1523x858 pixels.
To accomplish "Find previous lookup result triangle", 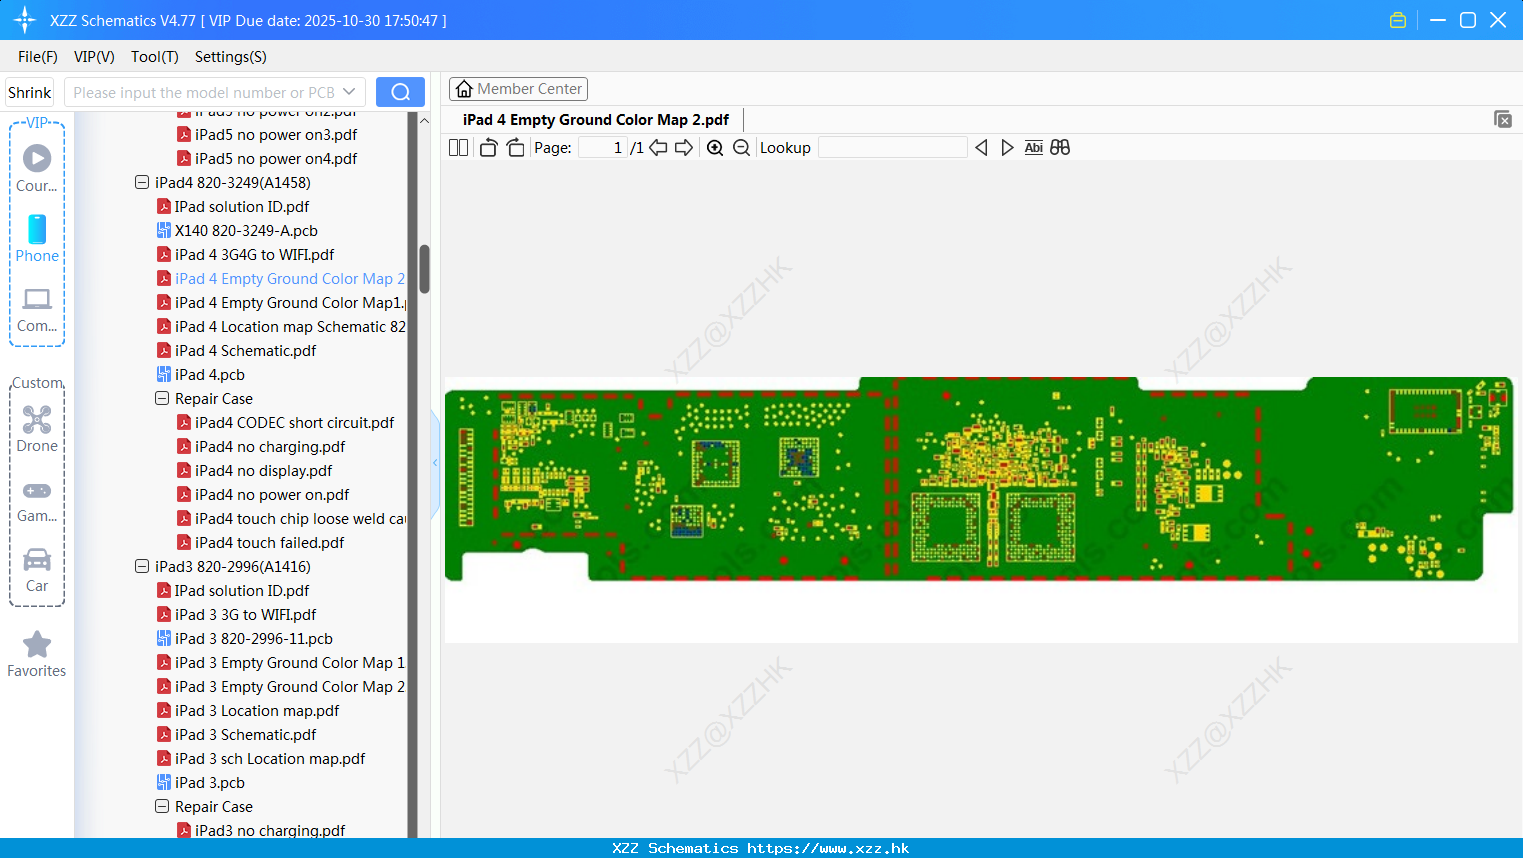I will 981,148.
